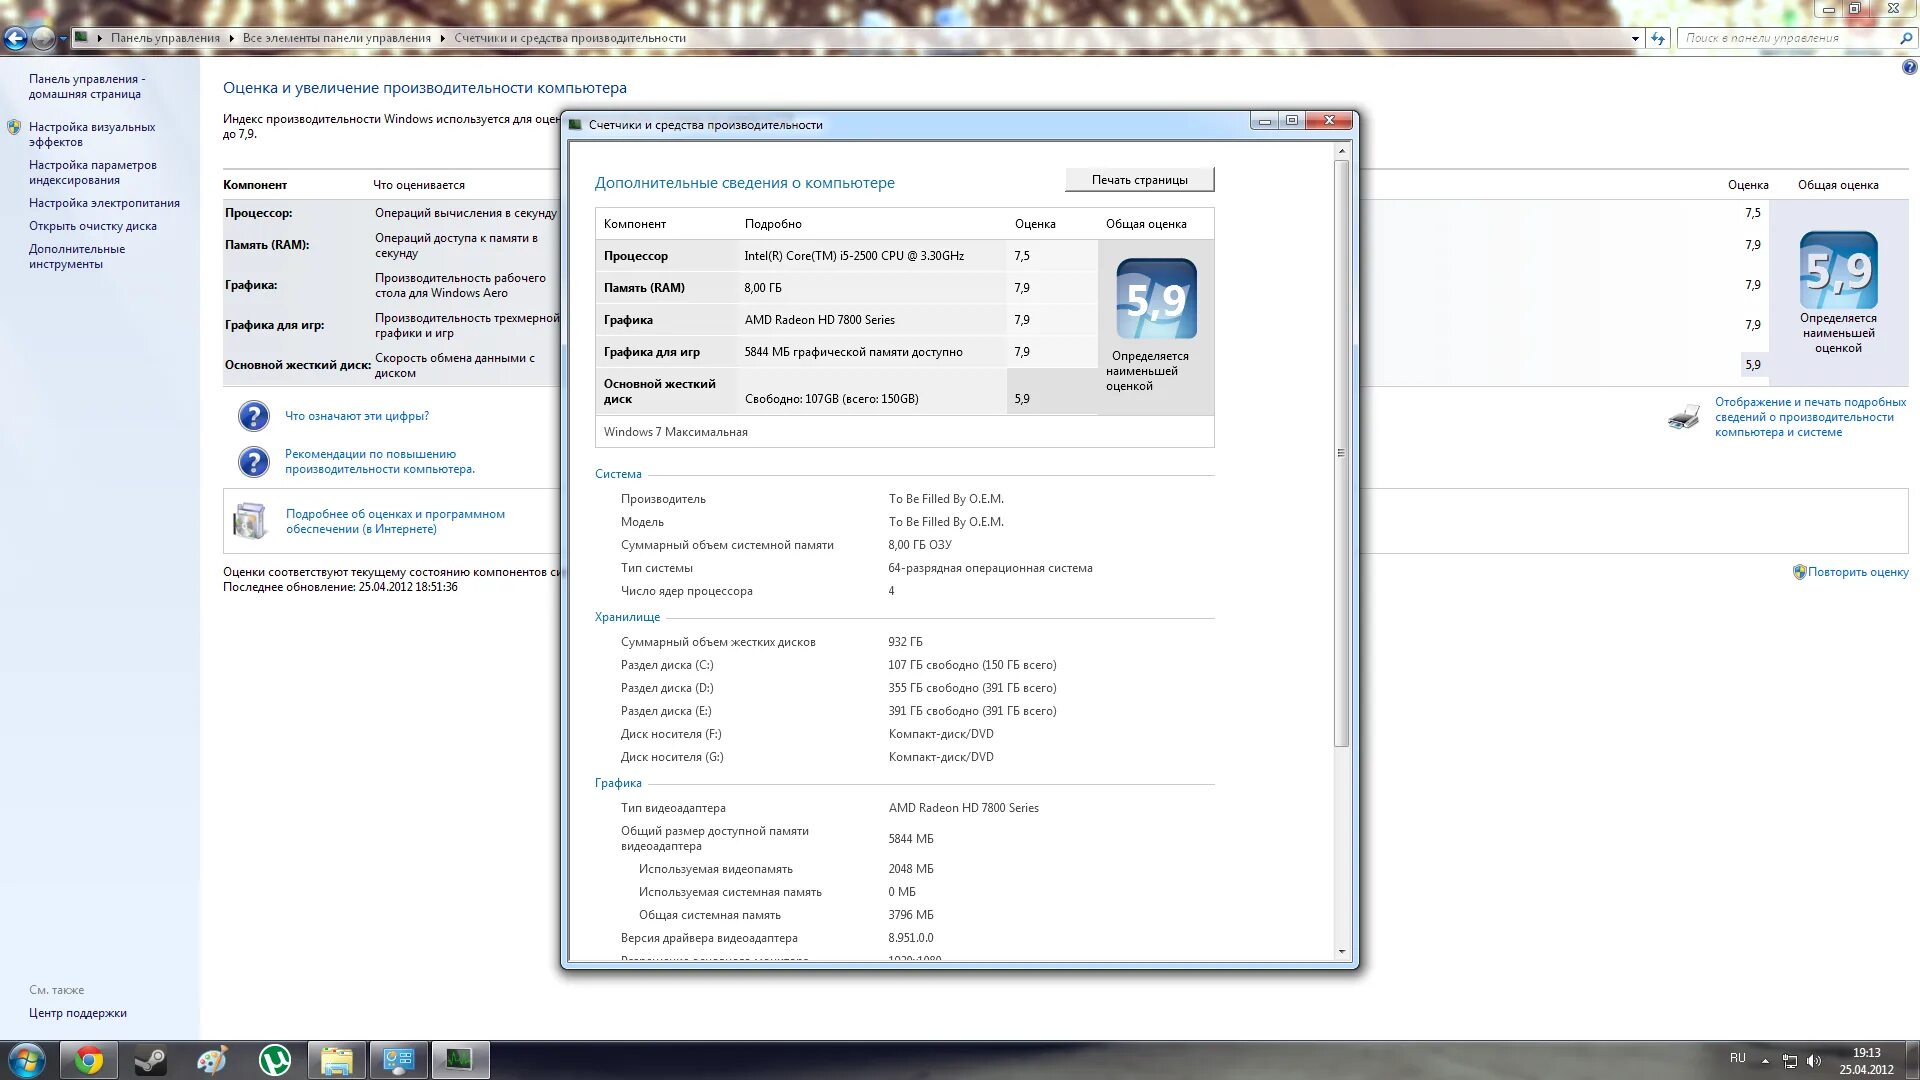This screenshot has height=1080, width=1920.
Task: Open recent pages dropdown arrow
Action: click(x=63, y=39)
